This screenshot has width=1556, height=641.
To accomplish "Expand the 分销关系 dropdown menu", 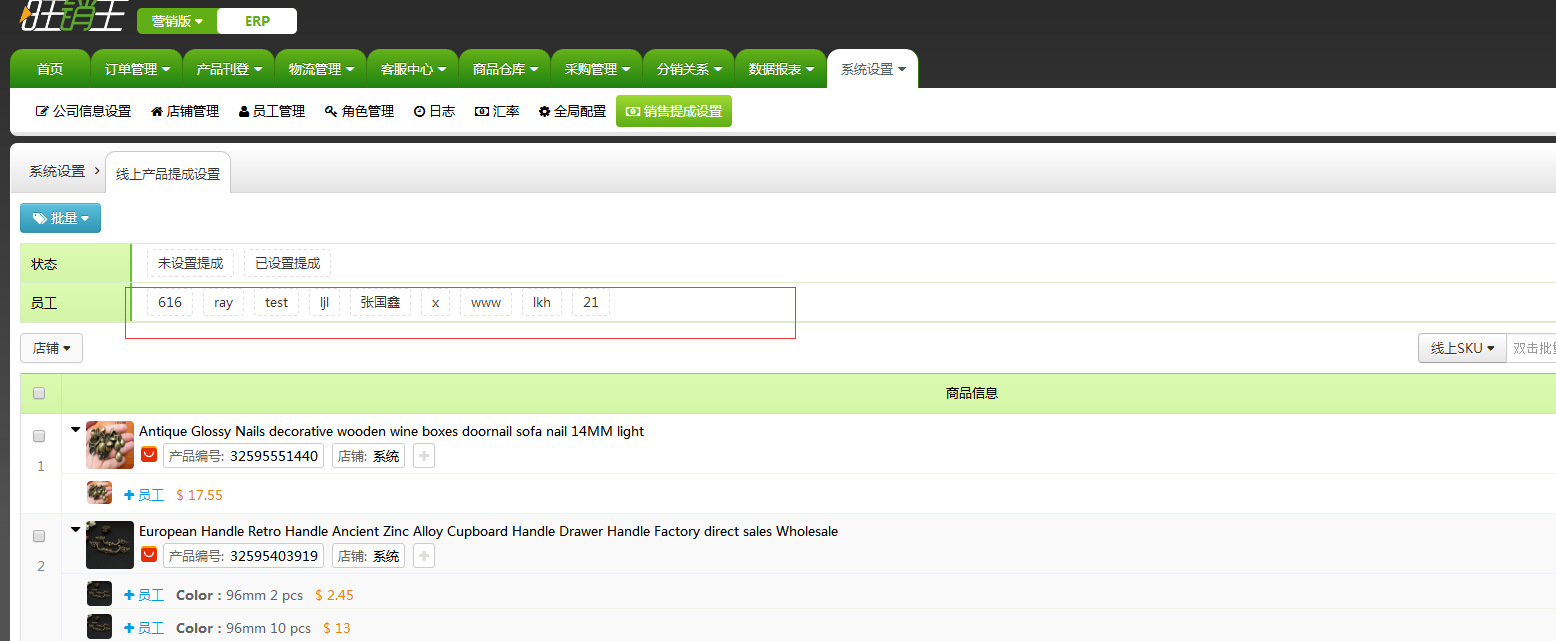I will pyautogui.click(x=689, y=69).
